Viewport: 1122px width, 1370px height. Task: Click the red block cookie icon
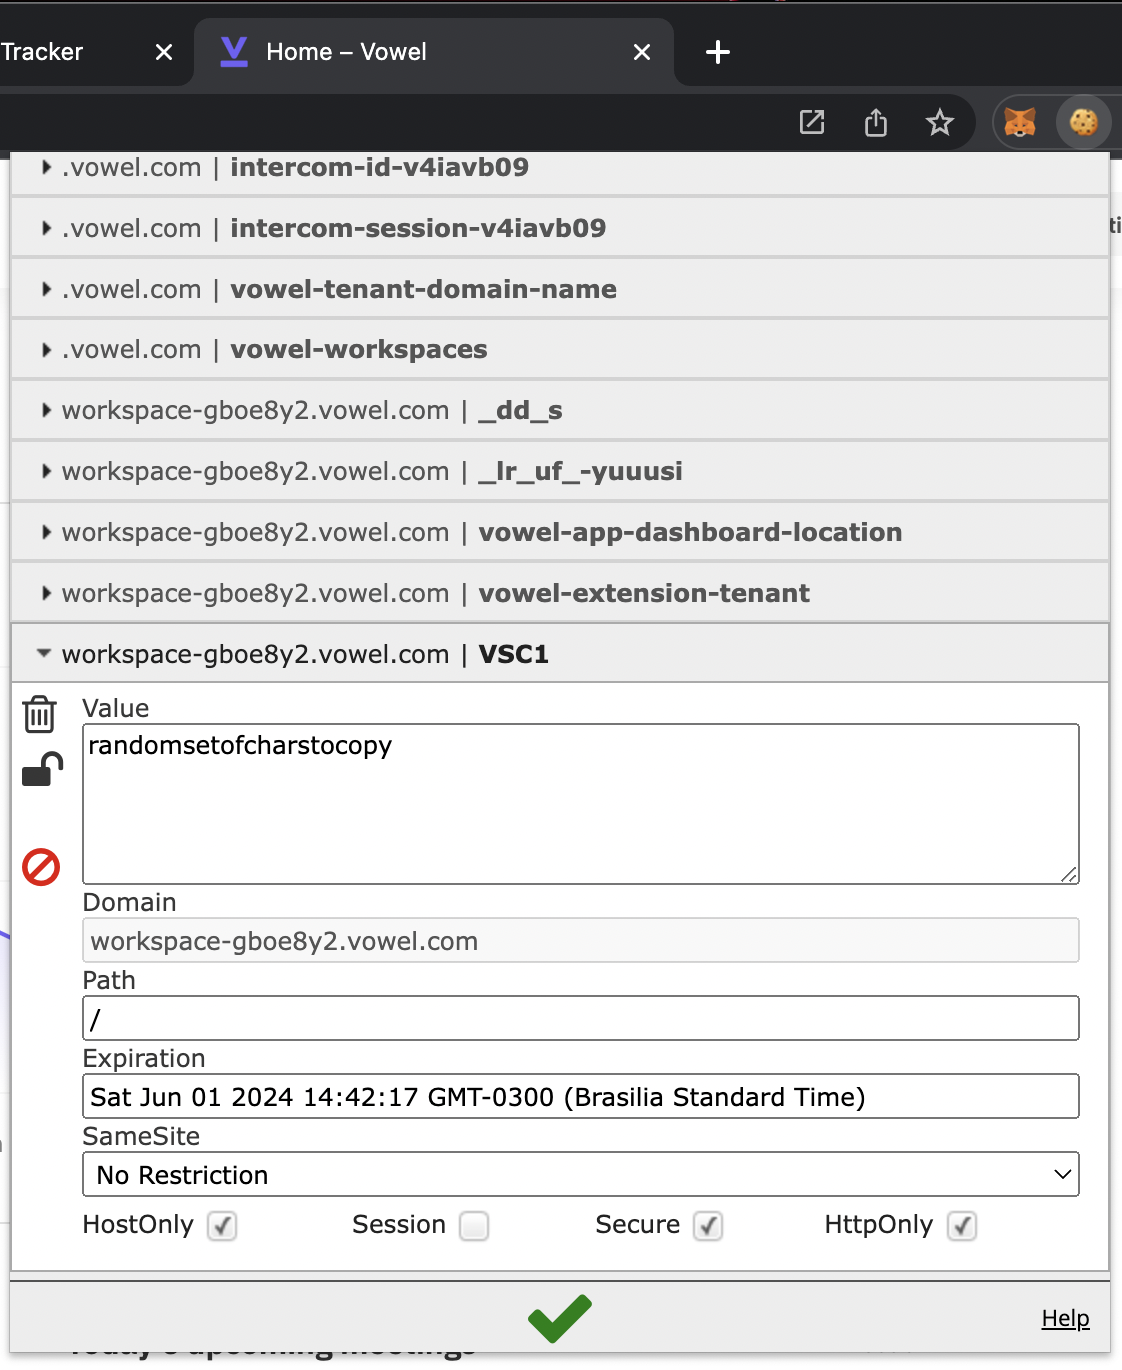(x=40, y=868)
